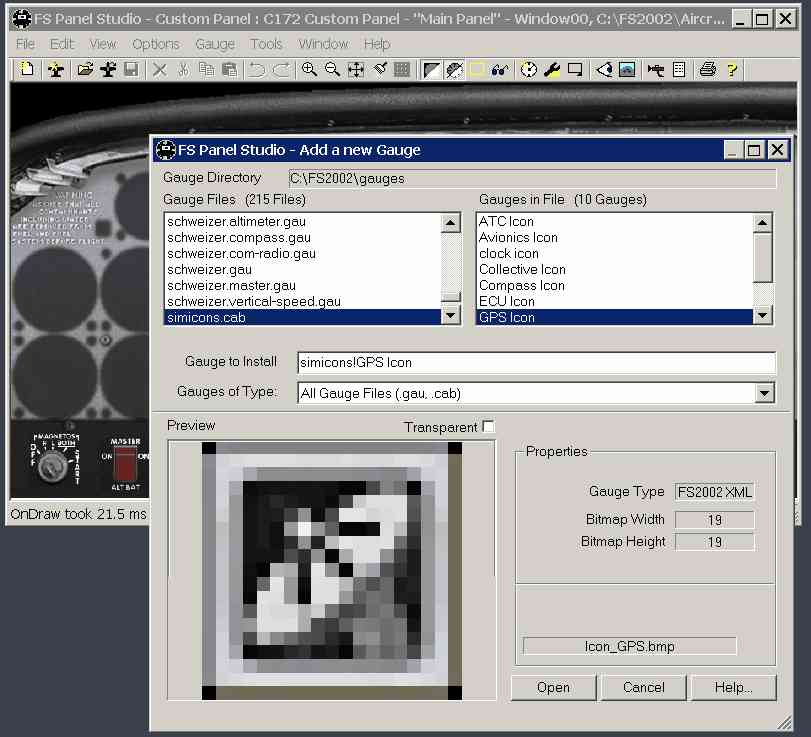811x737 pixels.
Task: Open the Window menu
Action: pos(324,44)
